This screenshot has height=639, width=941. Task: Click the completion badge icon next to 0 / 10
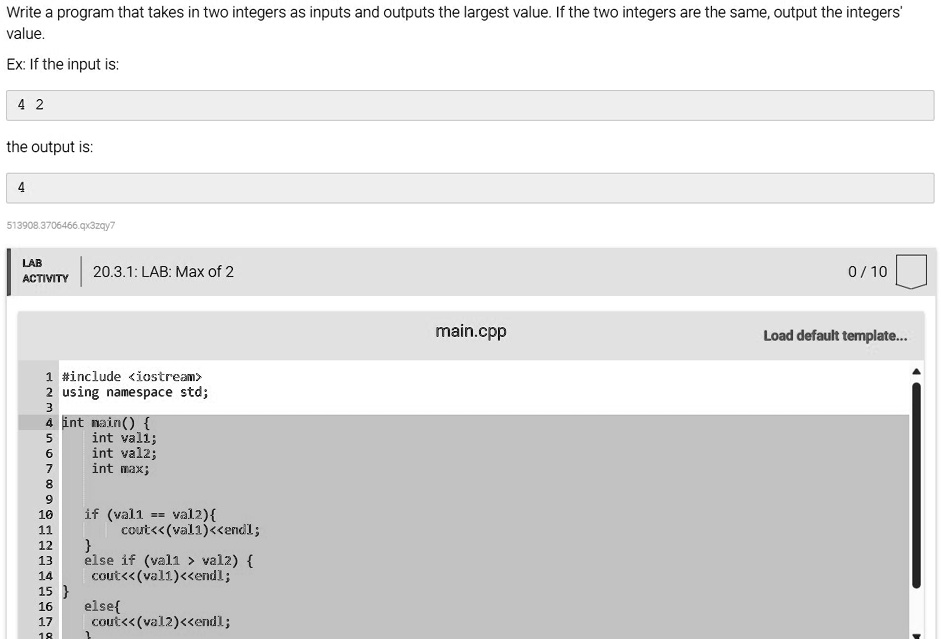(x=911, y=272)
